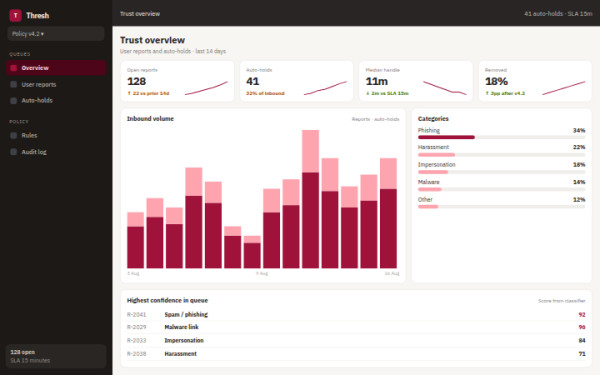Click 'Score from classifier' label
This screenshot has height=375, width=600.
(562, 301)
